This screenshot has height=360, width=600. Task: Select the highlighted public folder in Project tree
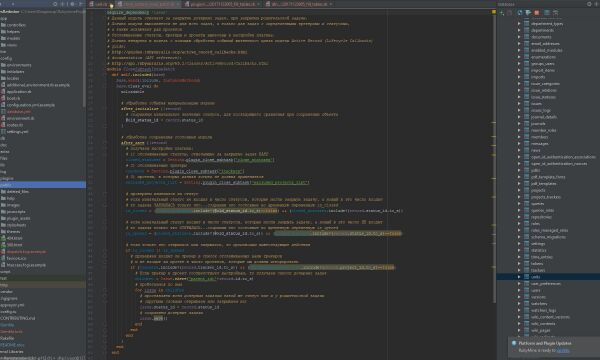coord(43,185)
